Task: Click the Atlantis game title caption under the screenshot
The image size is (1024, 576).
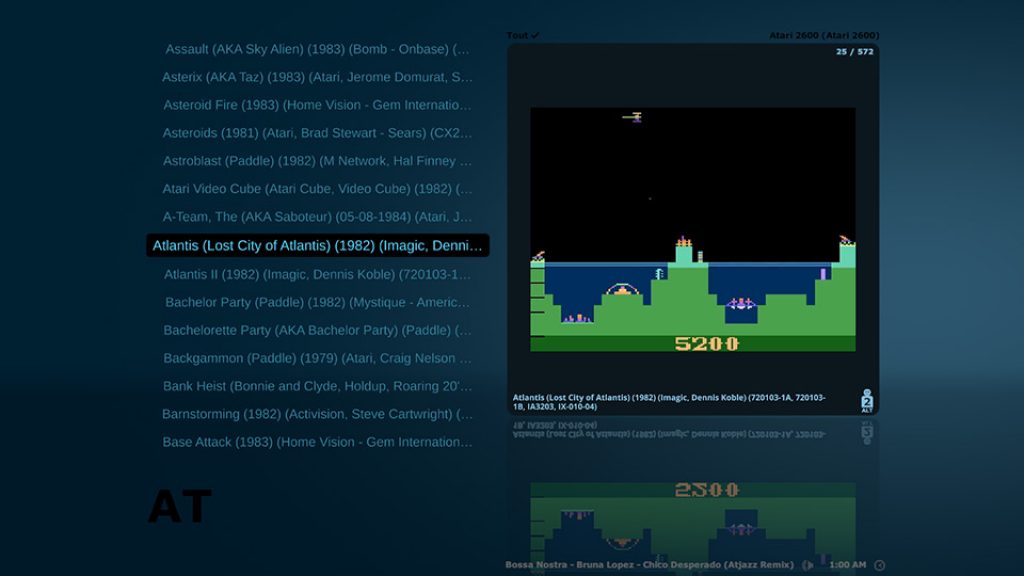Action: tap(669, 402)
